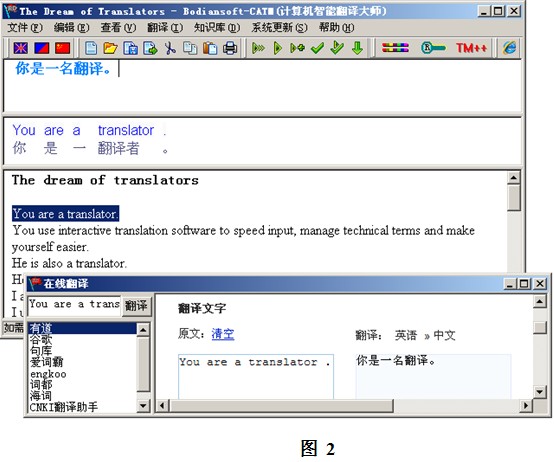The image size is (554, 462).
Task: Open the 知识库 (D) menu
Action: (x=217, y=28)
